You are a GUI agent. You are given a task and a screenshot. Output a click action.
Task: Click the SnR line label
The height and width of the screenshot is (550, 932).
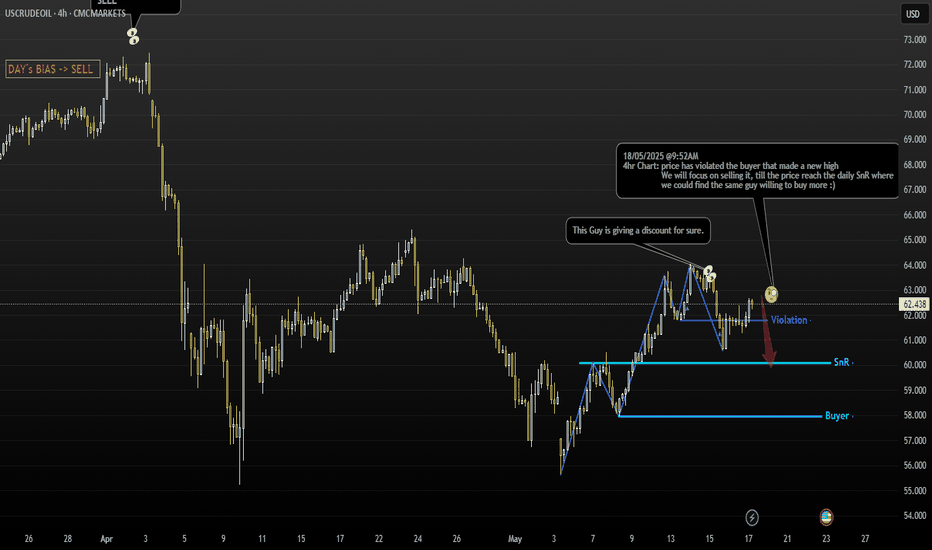(841, 362)
